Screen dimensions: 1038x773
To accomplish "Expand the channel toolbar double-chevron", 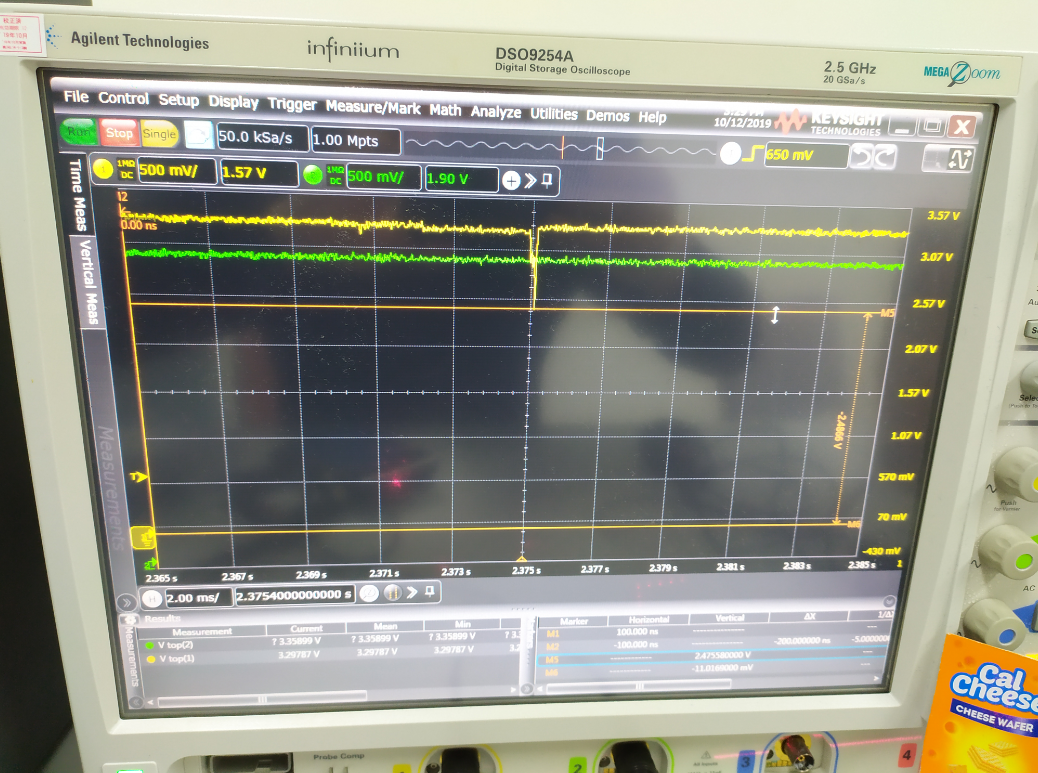I will click(x=530, y=180).
